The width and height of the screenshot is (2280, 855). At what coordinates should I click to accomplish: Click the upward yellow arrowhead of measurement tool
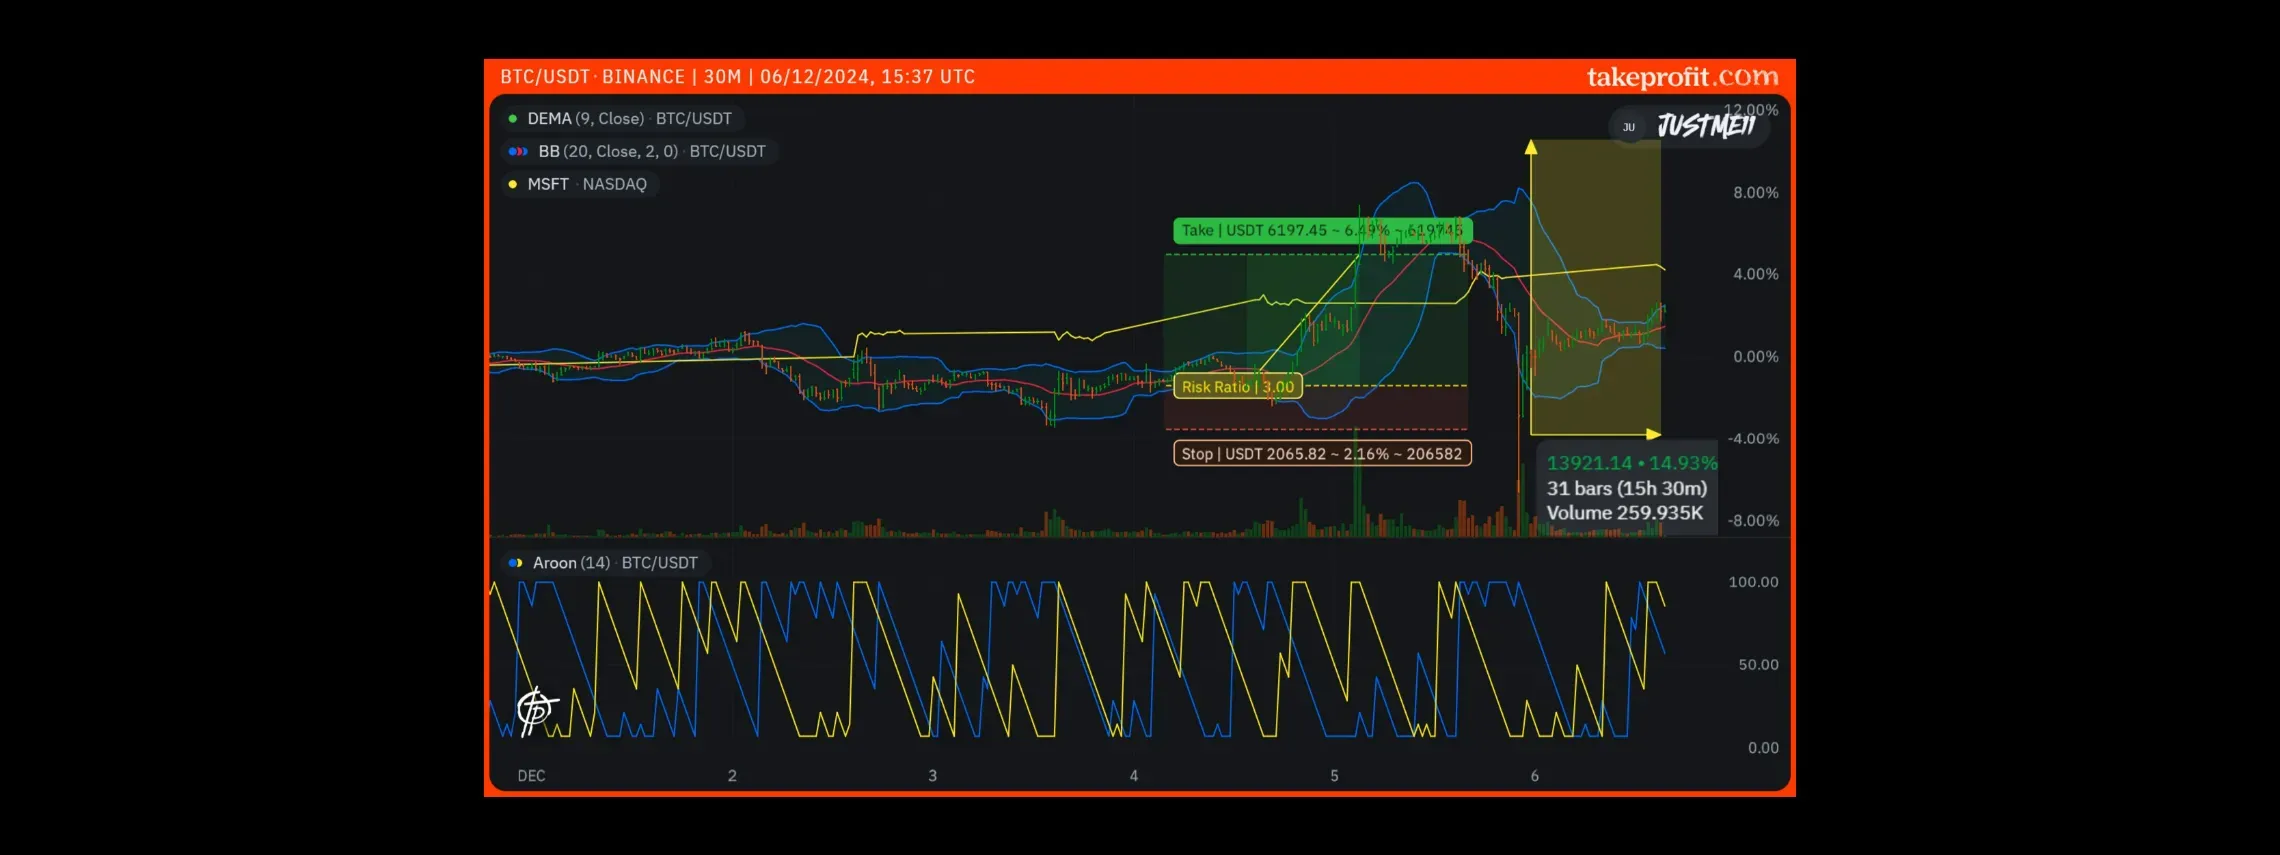1531,147
